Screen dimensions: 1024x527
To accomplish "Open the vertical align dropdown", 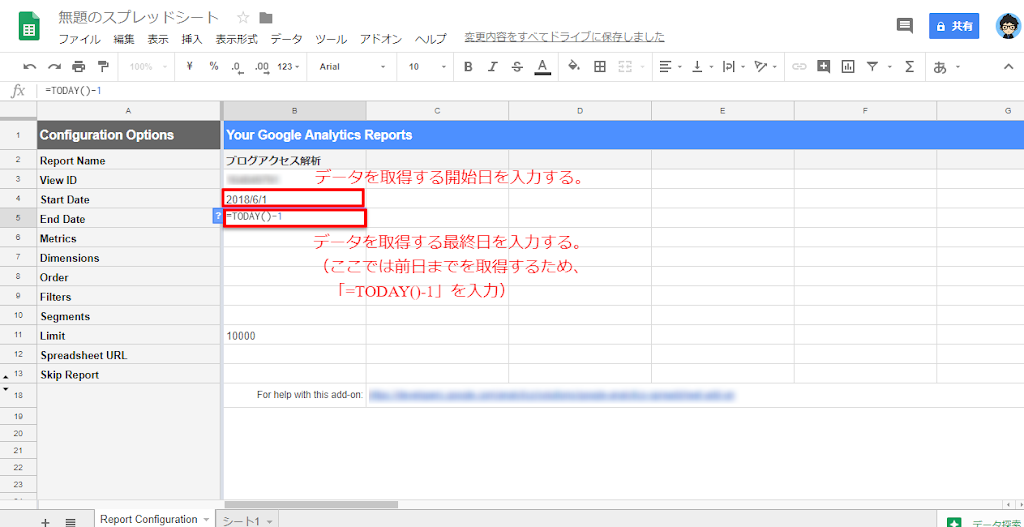I will (x=703, y=67).
